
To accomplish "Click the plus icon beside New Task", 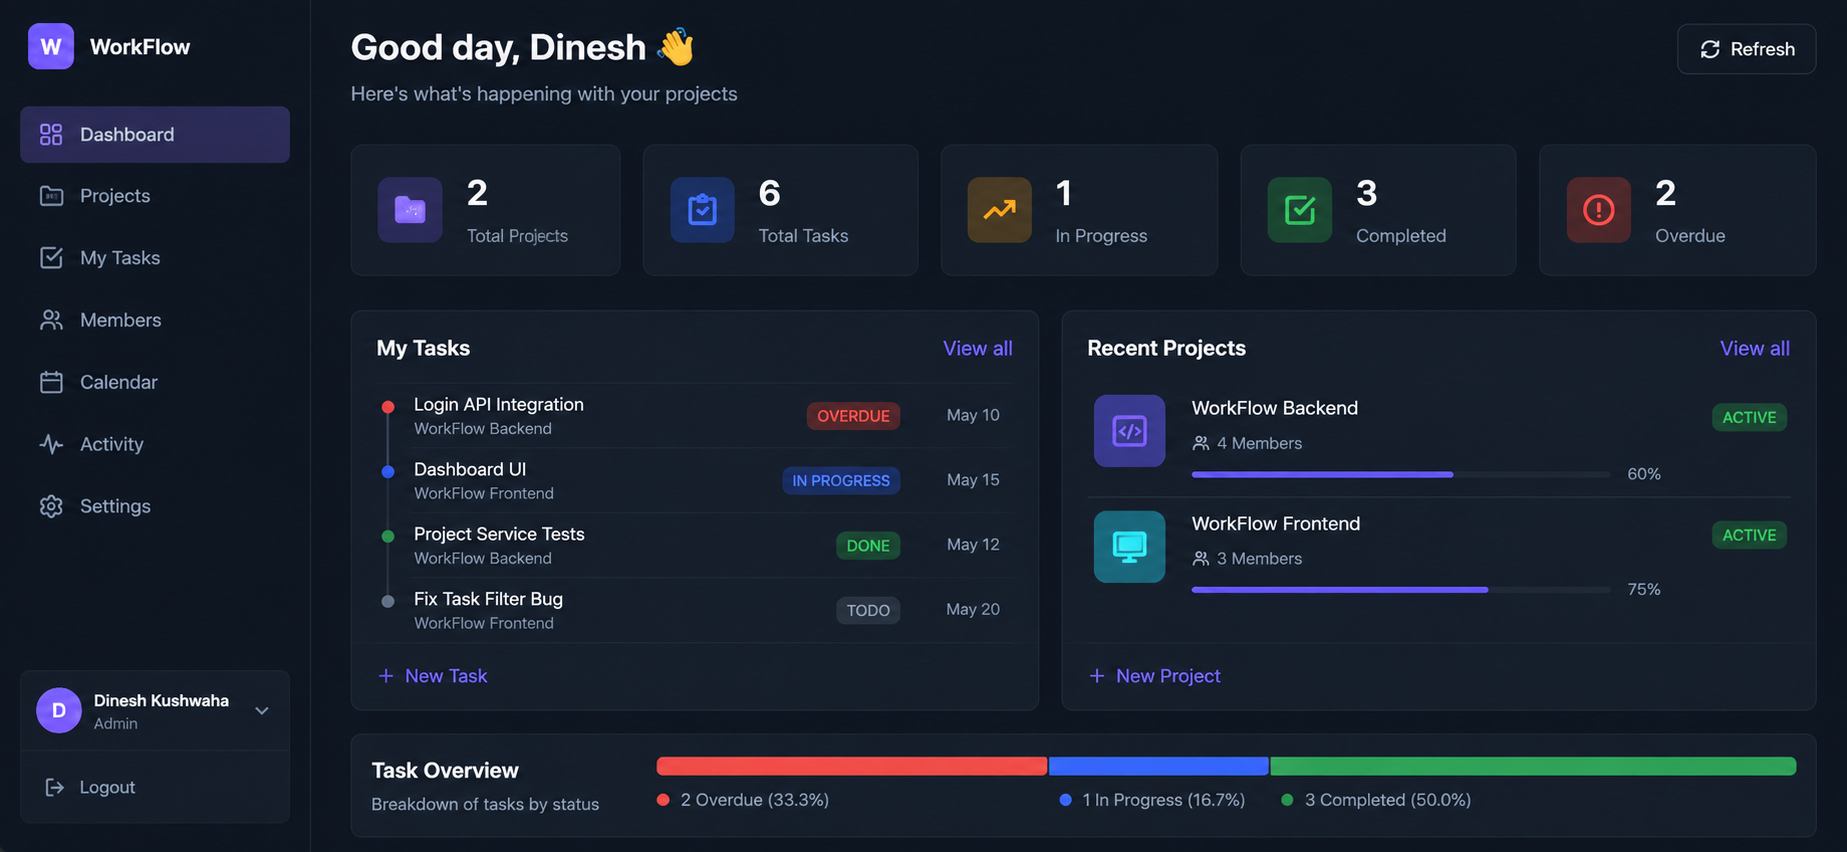I will 386,676.
